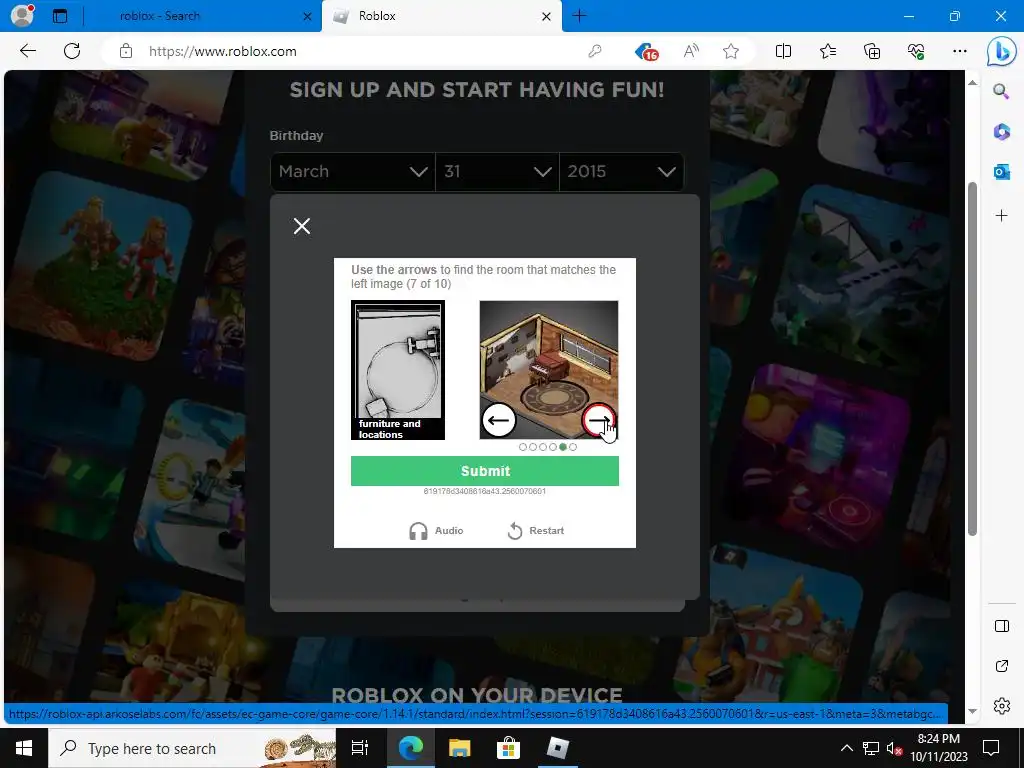Viewport: 1024px width, 768px height.
Task: Close the captcha dialog with X
Action: tap(302, 226)
